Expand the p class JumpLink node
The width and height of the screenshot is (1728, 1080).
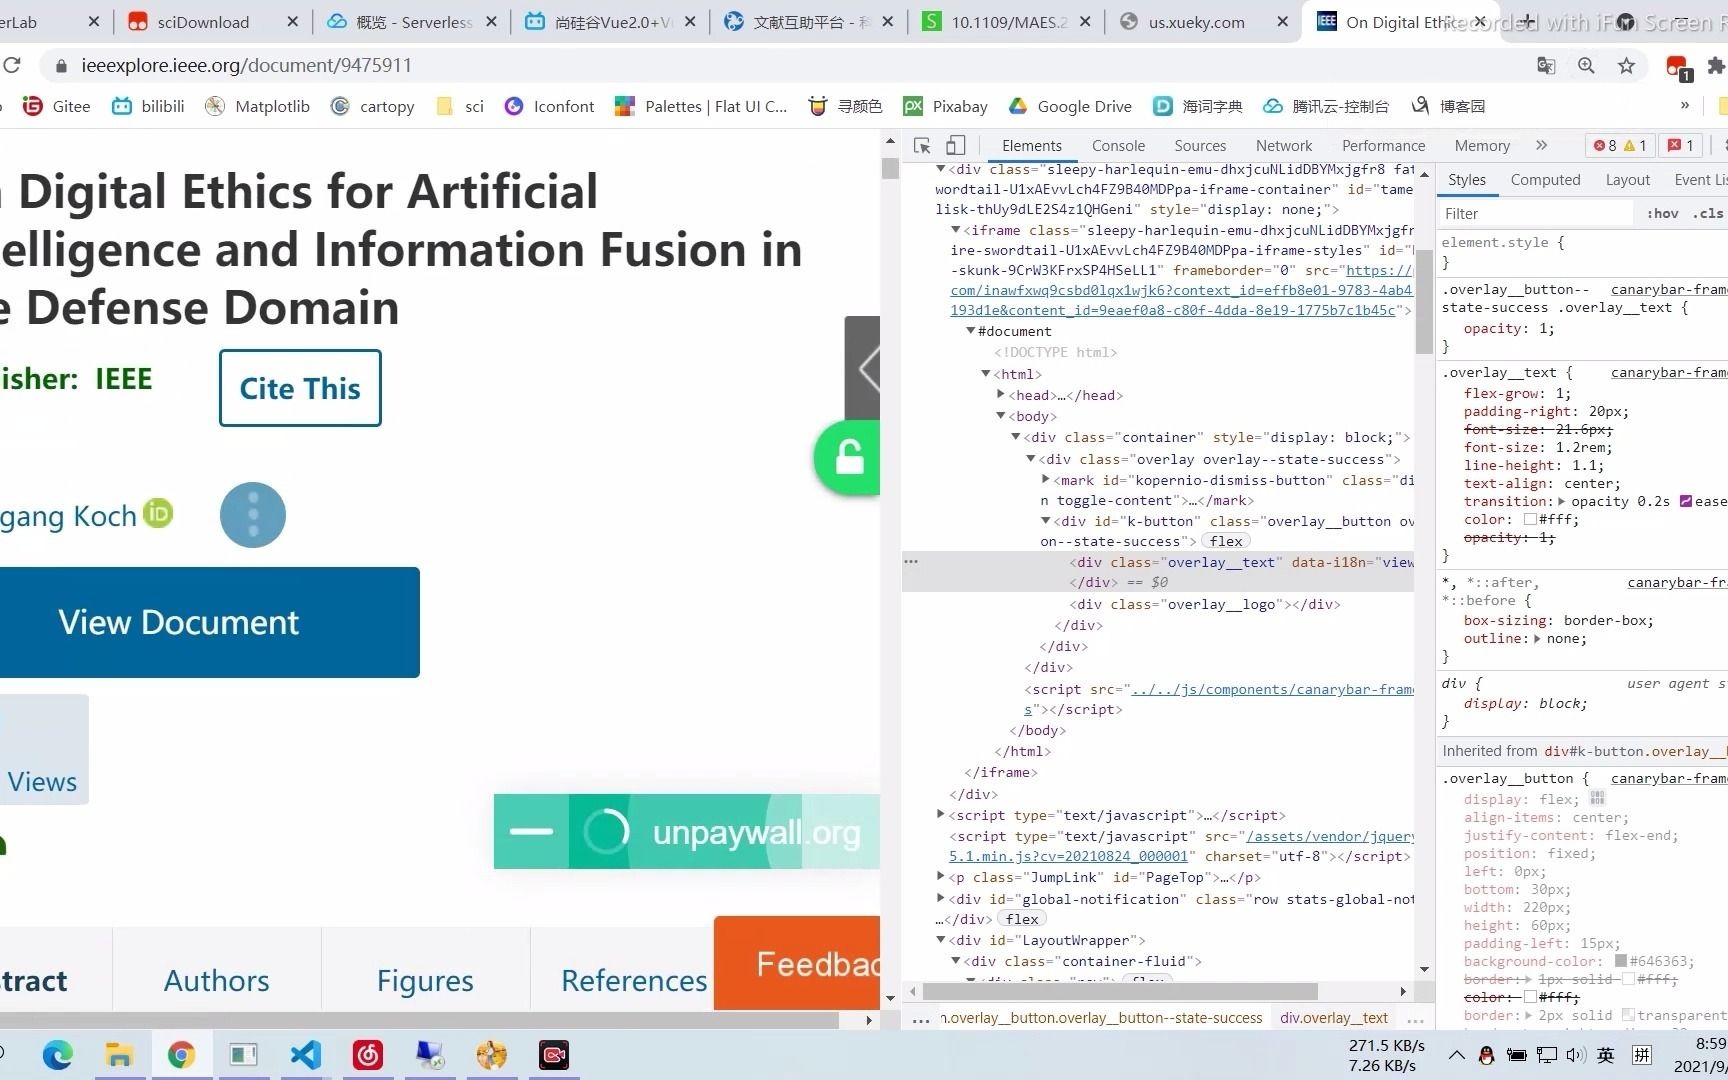[940, 877]
